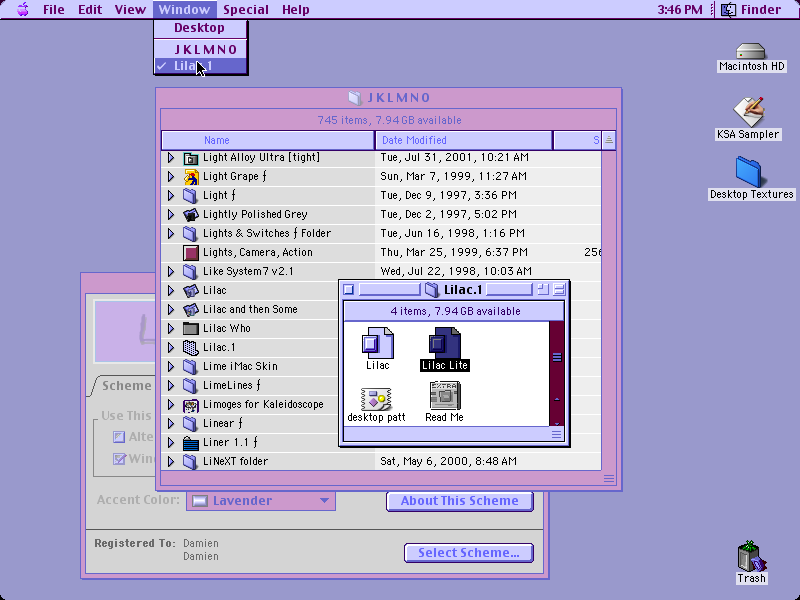The width and height of the screenshot is (800, 600).
Task: Reverse sort order in JKLMNO window
Action: (x=609, y=140)
